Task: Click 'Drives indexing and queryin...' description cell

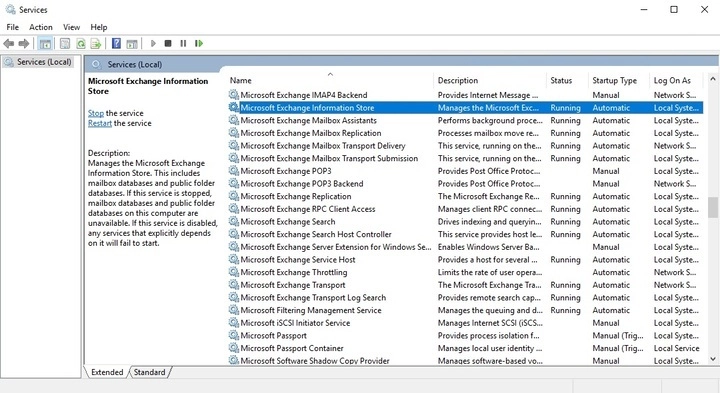Action: (x=489, y=222)
